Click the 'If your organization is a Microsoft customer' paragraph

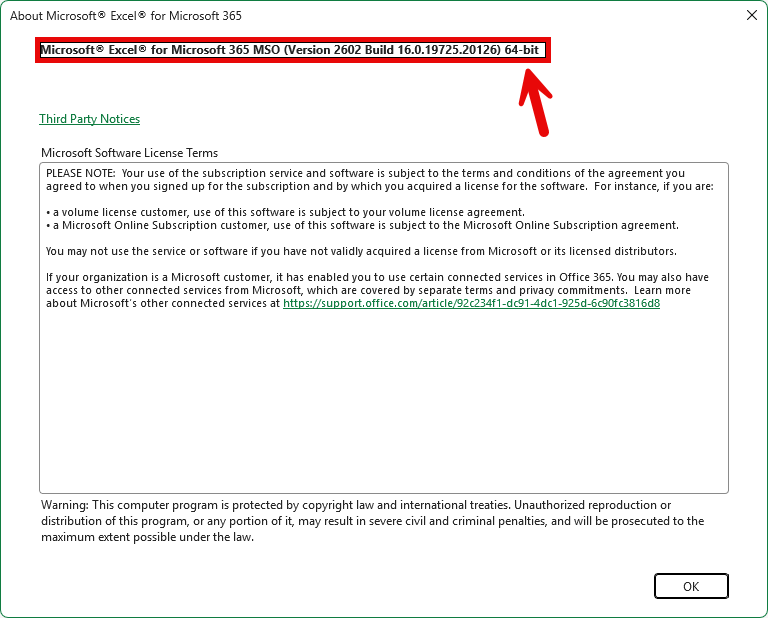(377, 290)
